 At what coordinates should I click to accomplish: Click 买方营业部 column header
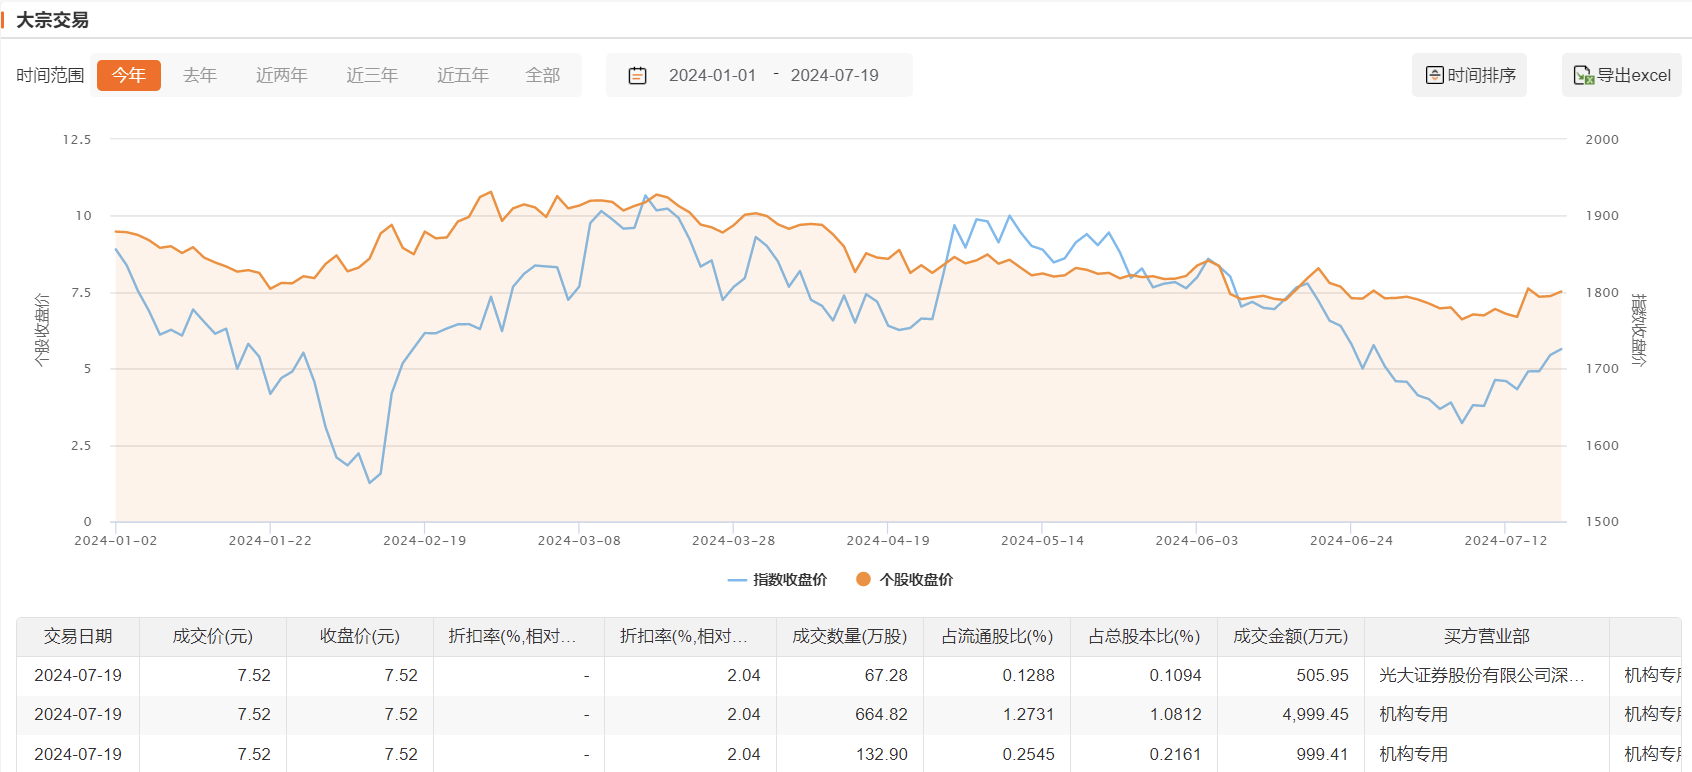[x=1486, y=637]
